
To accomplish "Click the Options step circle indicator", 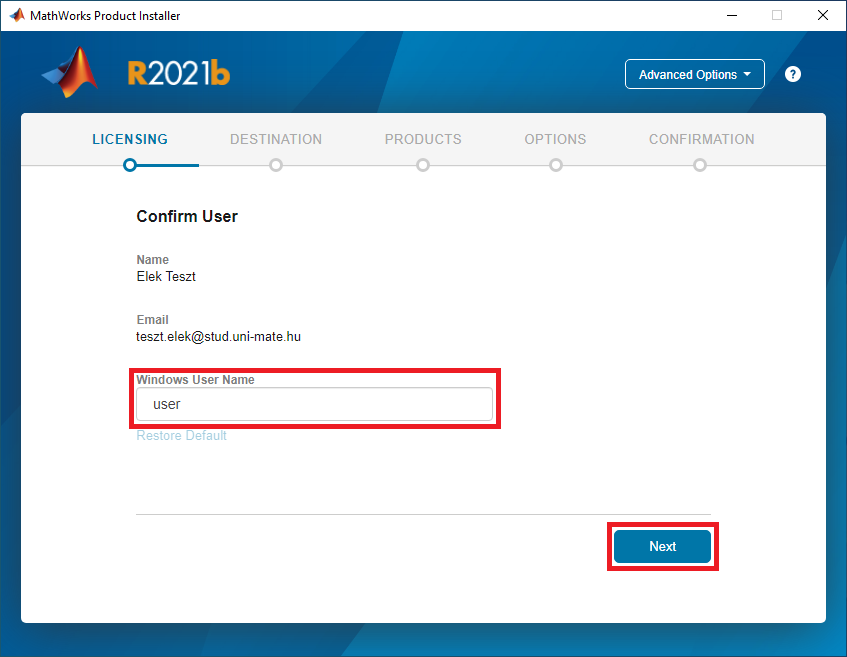I will 555,165.
